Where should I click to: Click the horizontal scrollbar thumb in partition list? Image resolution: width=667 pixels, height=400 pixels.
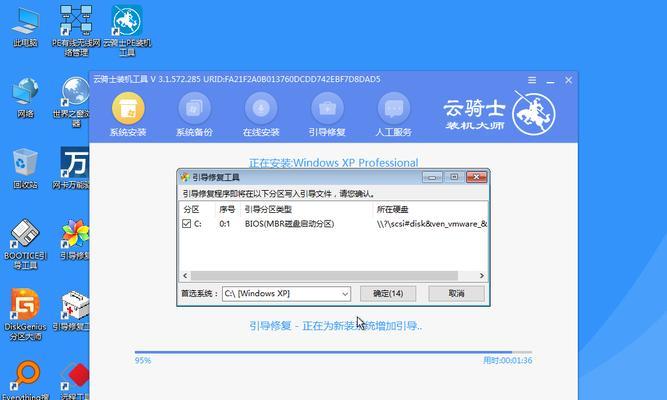tap(324, 276)
